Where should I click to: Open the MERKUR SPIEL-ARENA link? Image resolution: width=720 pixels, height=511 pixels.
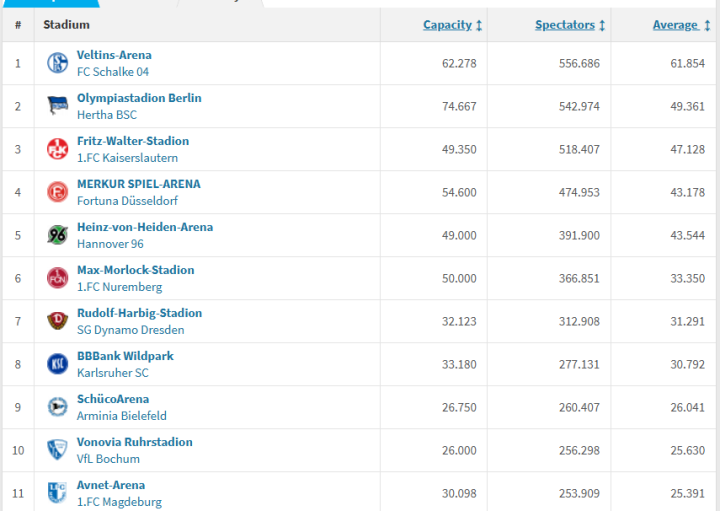pos(139,184)
